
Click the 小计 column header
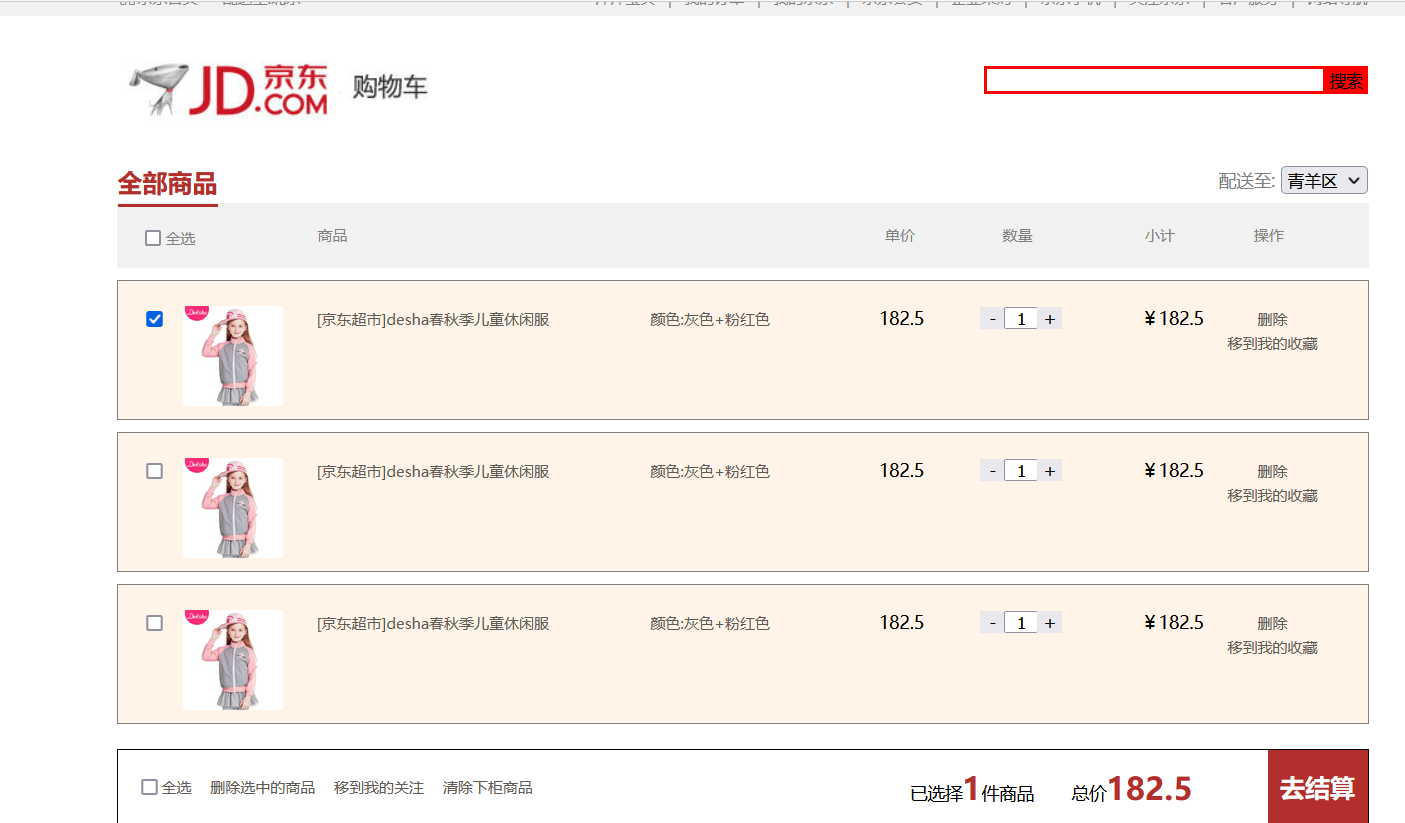click(x=1160, y=236)
